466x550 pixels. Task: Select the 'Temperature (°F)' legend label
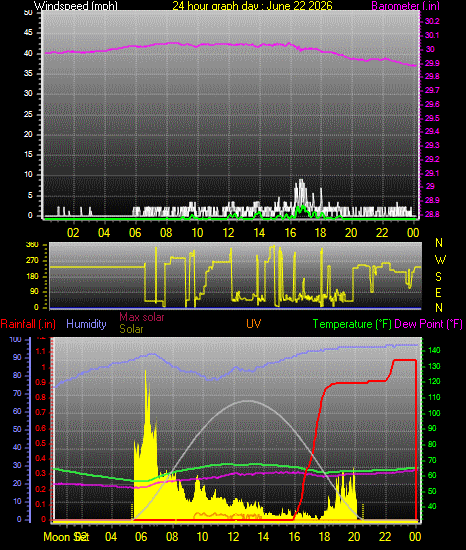352,324
